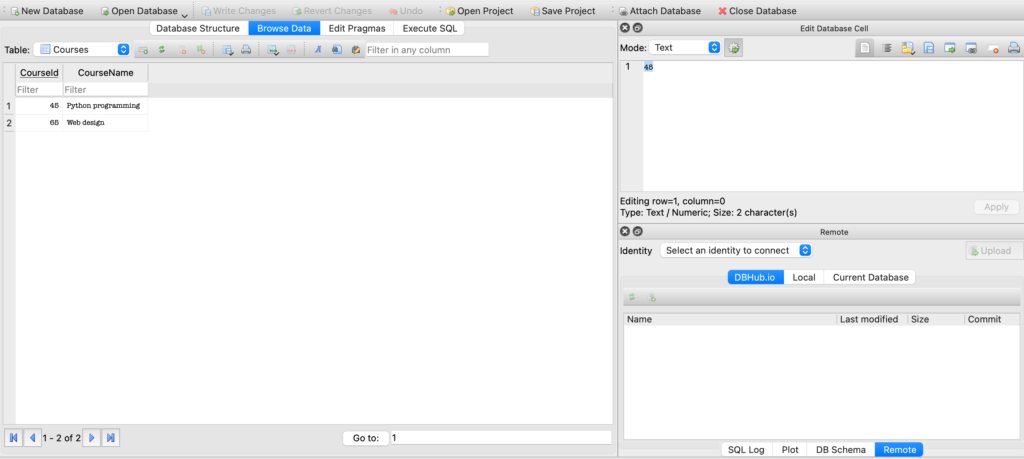
Task: Toggle word wrap icon in cell editor
Action: tap(886, 48)
